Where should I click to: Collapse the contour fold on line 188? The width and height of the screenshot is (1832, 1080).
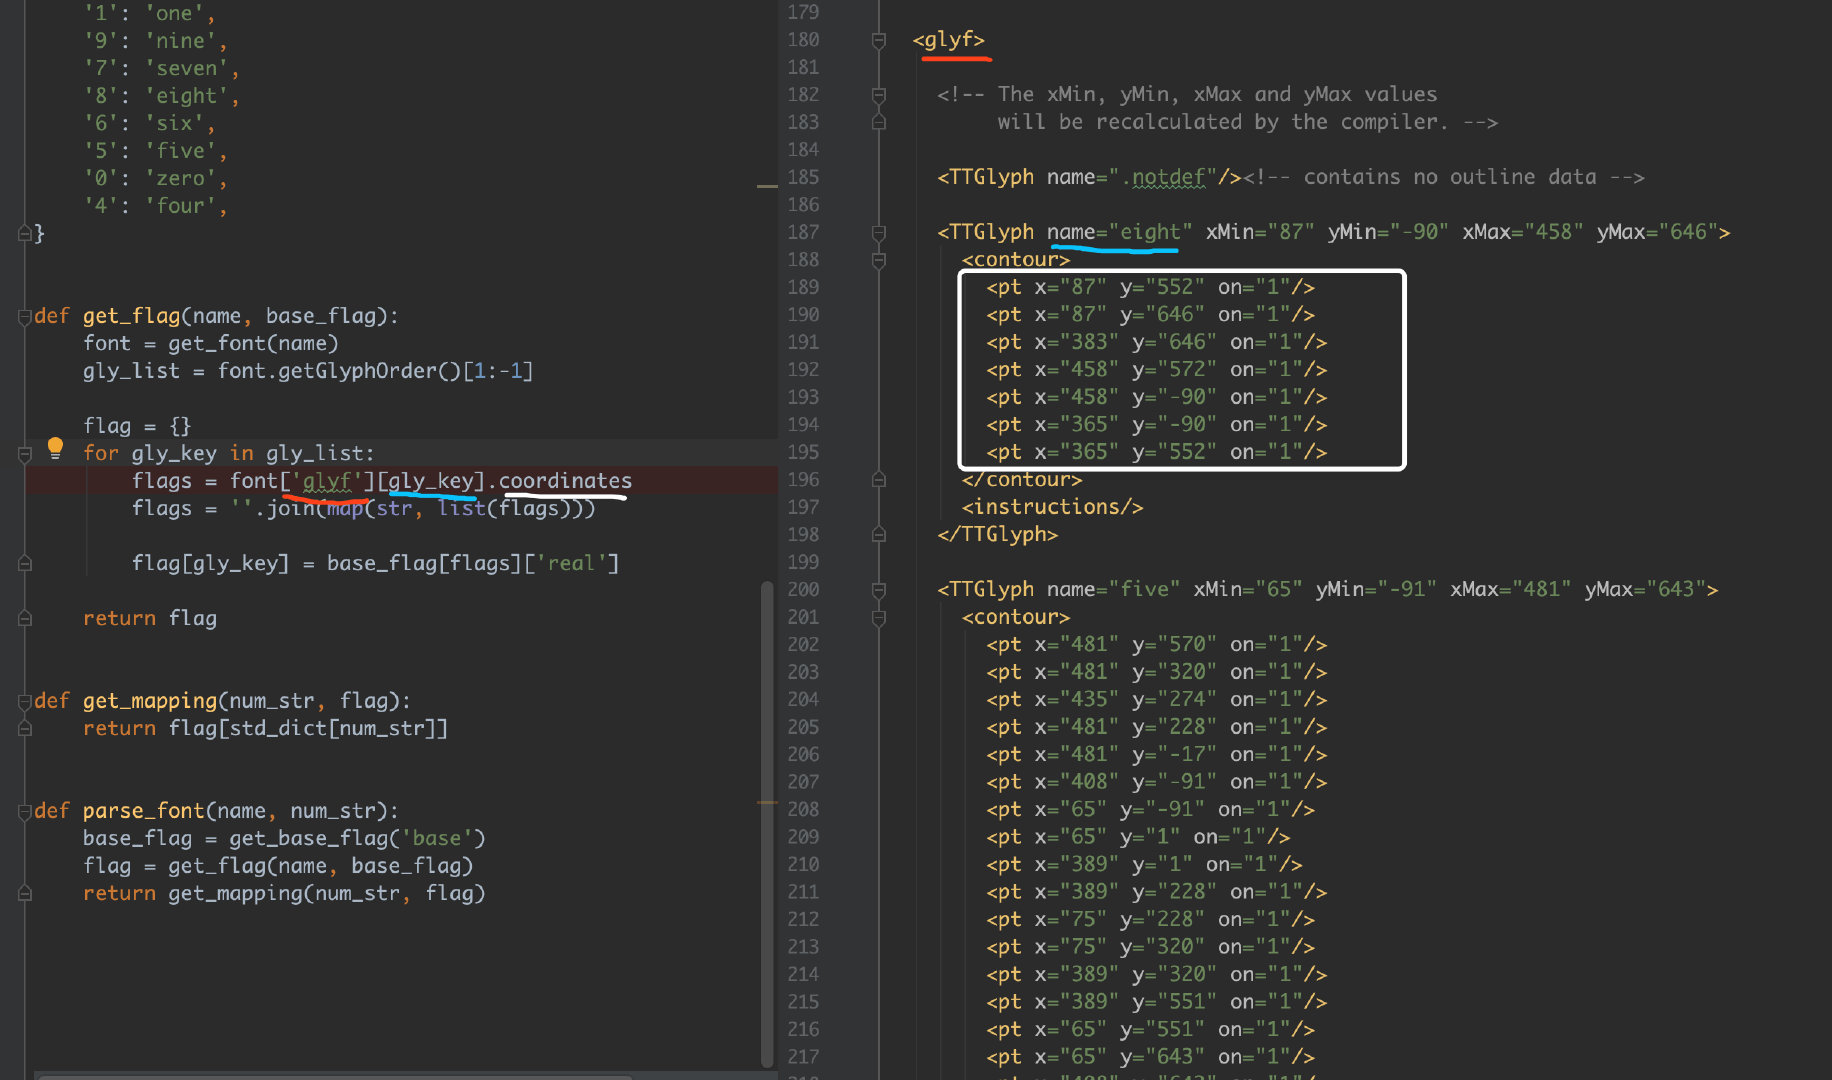pyautogui.click(x=879, y=260)
